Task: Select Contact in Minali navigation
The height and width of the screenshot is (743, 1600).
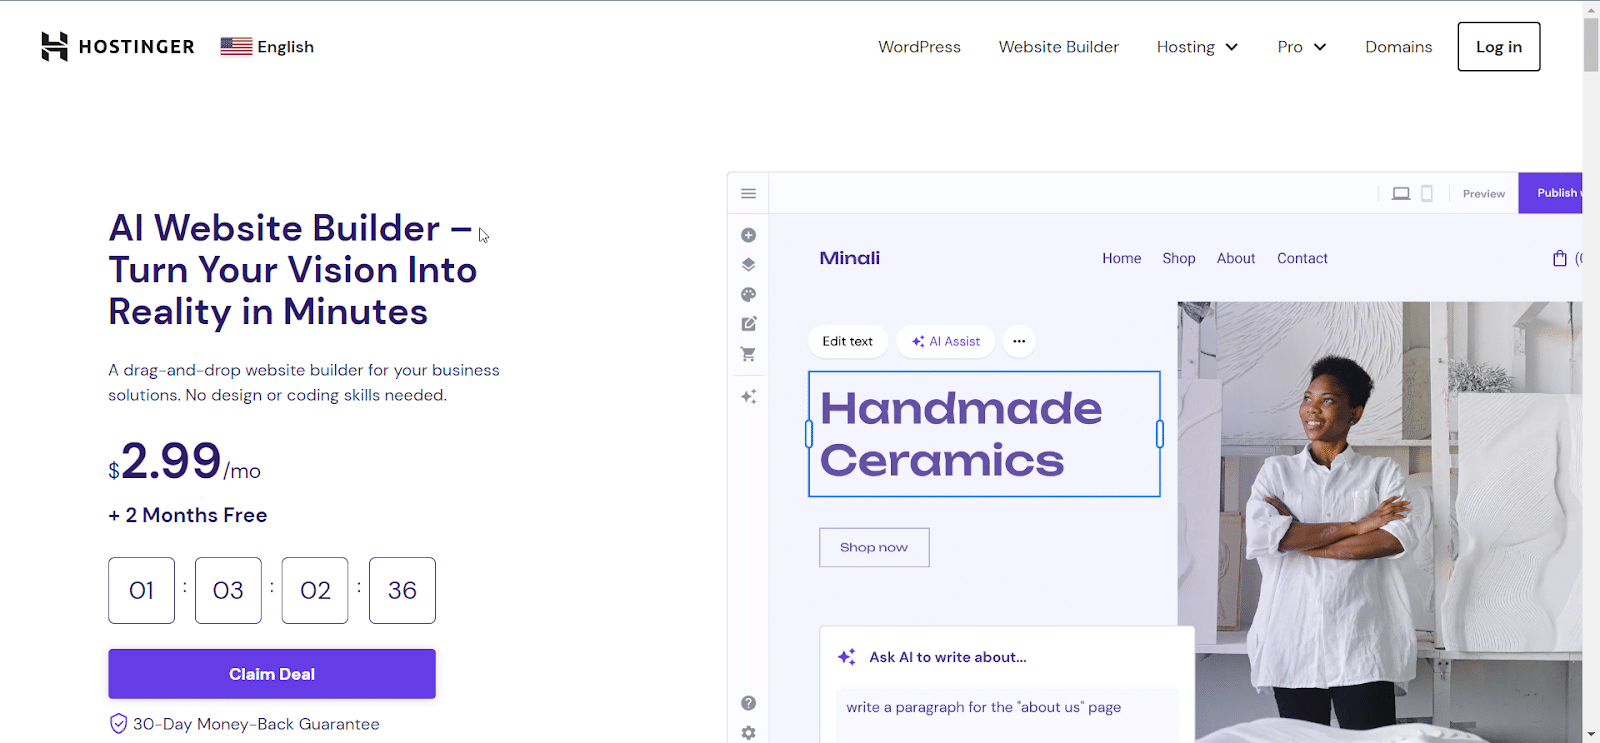Action: tap(1302, 258)
